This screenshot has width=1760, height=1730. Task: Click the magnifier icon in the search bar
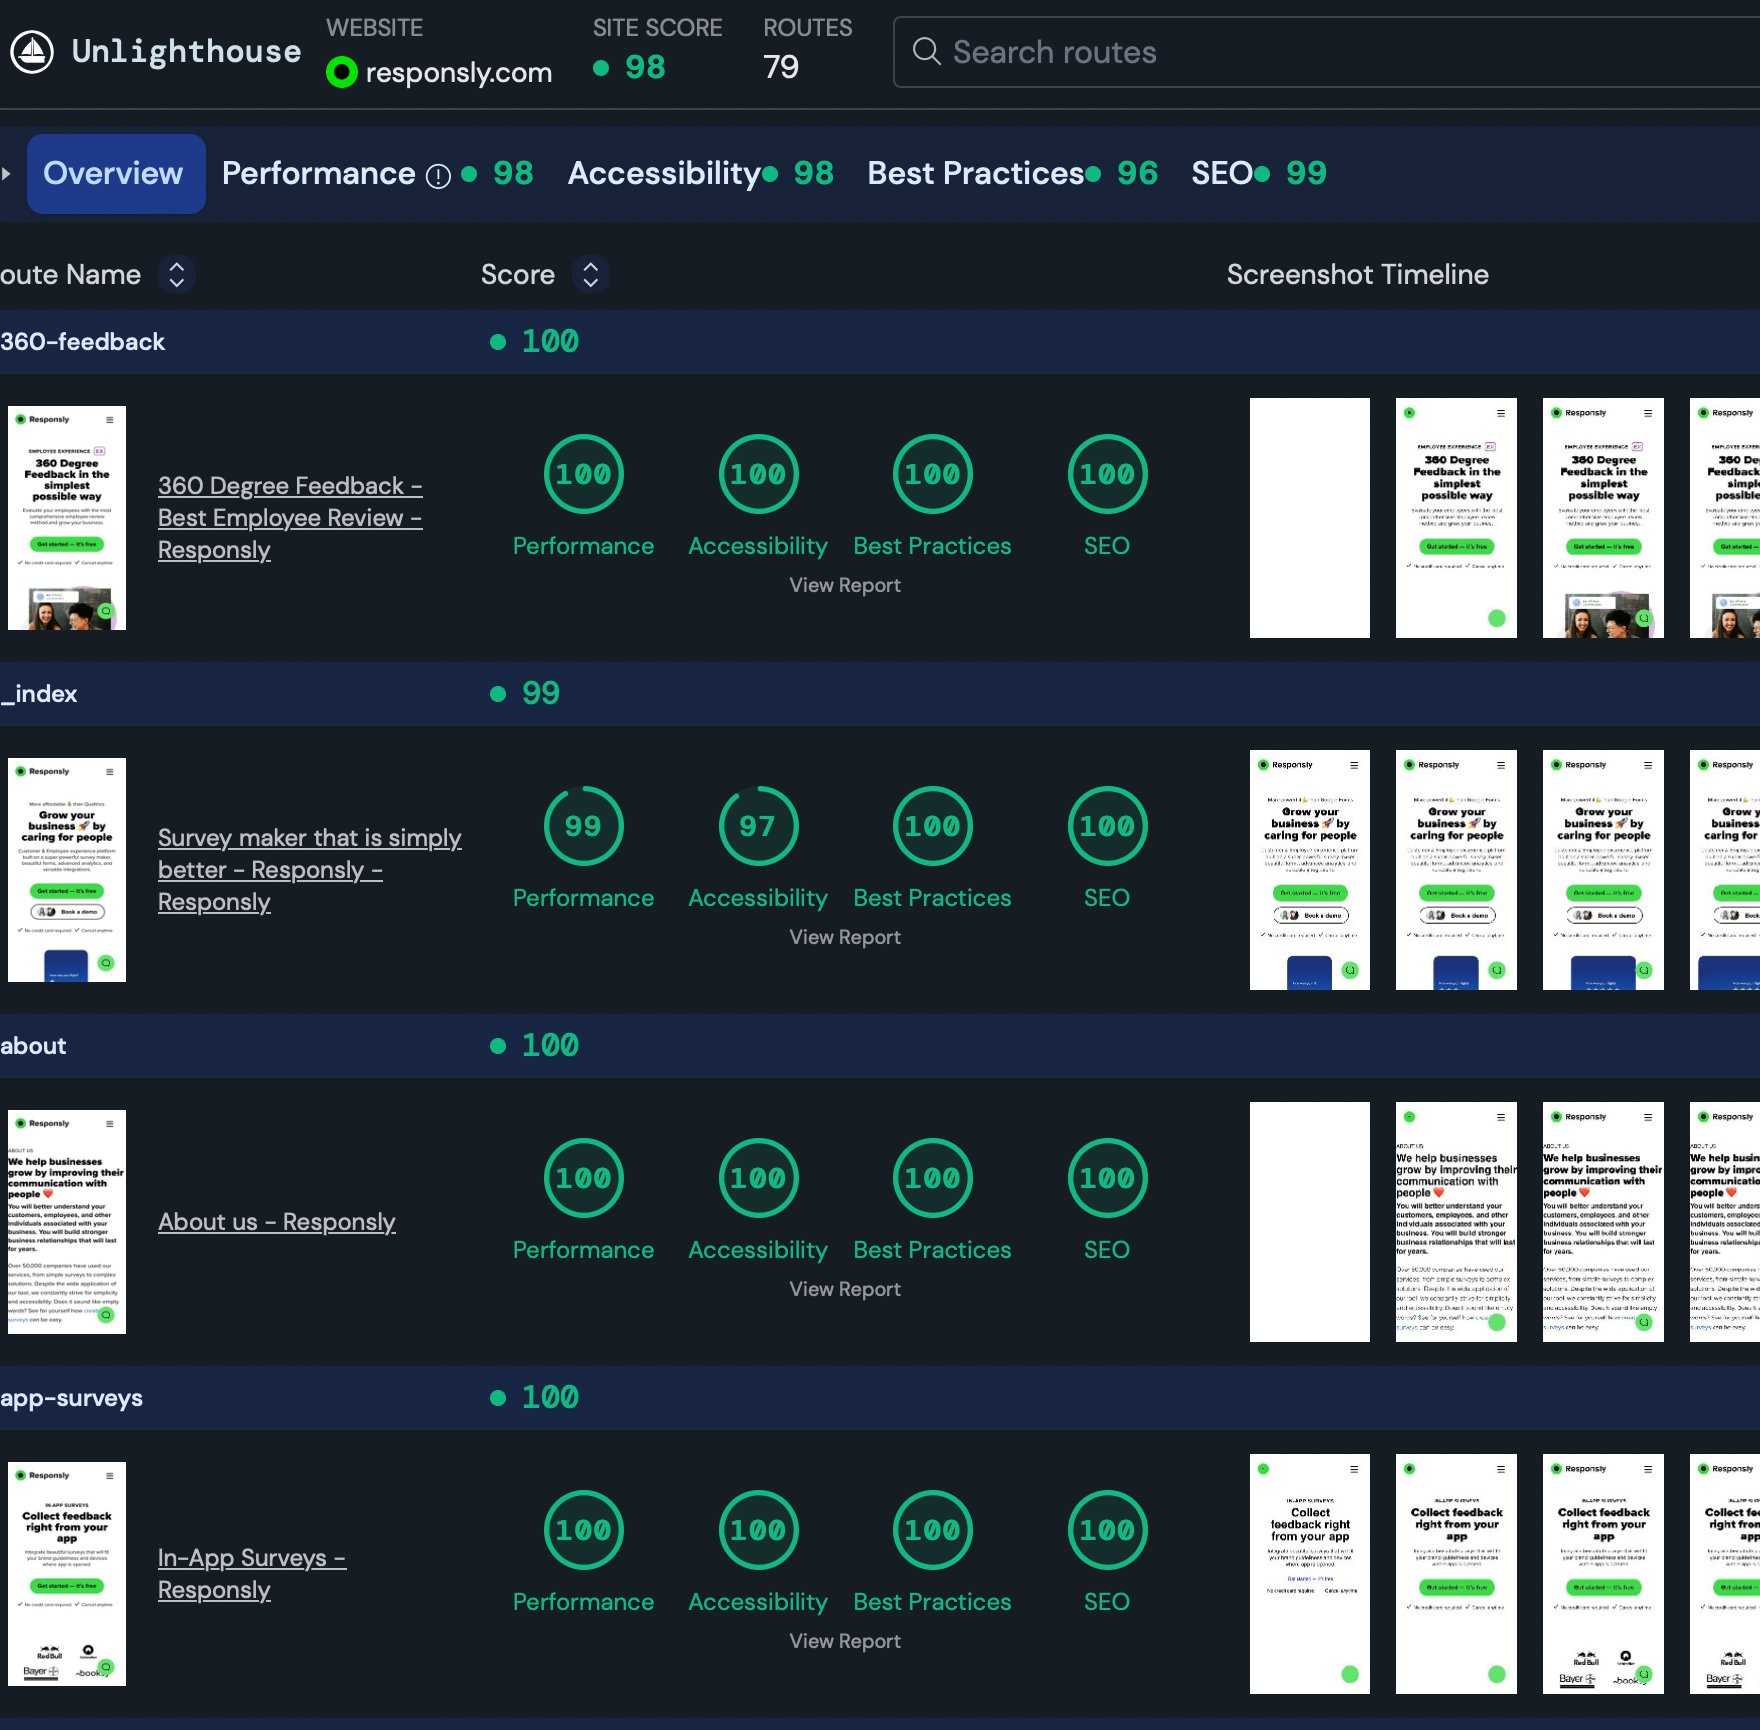click(x=926, y=51)
